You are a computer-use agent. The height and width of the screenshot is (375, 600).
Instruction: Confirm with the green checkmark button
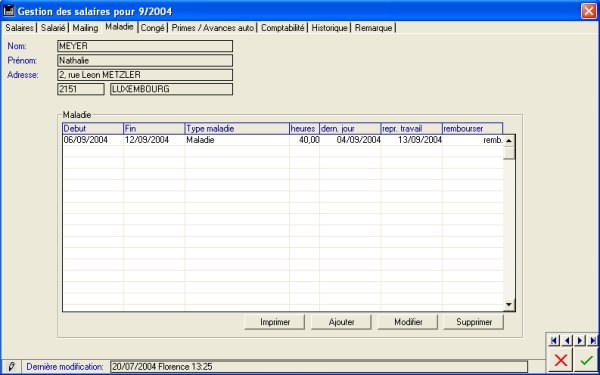(586, 360)
